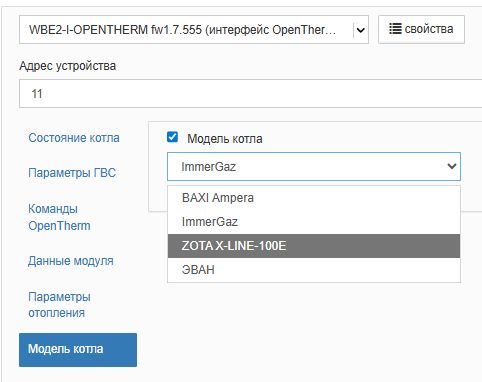
Task: Choose ZOTA X-LINE-100E boiler model
Action: tap(314, 246)
